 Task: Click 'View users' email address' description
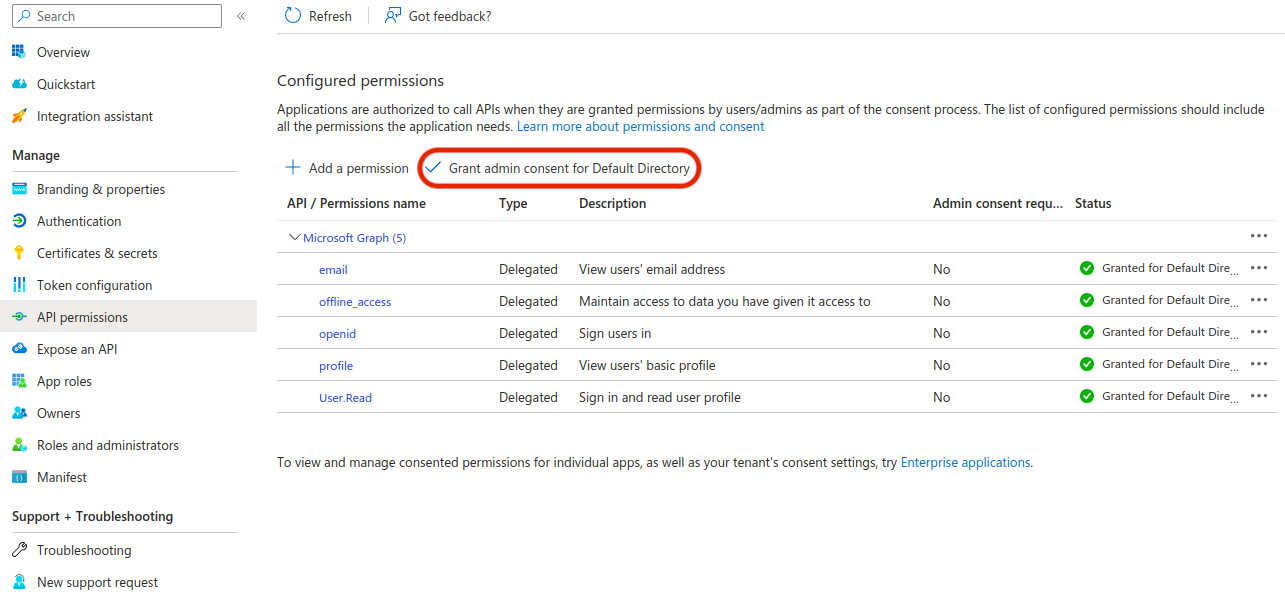pyautogui.click(x=652, y=269)
